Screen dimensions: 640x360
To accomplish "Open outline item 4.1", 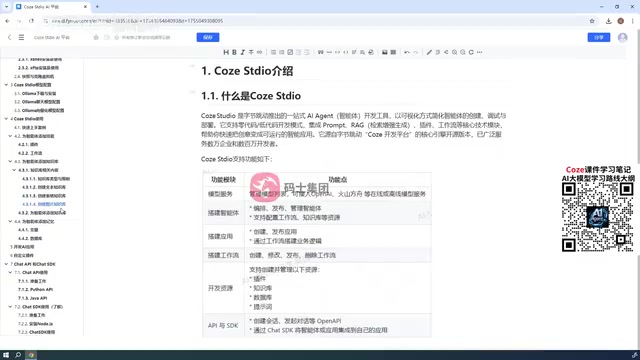I will pyautogui.click(x=30, y=127).
